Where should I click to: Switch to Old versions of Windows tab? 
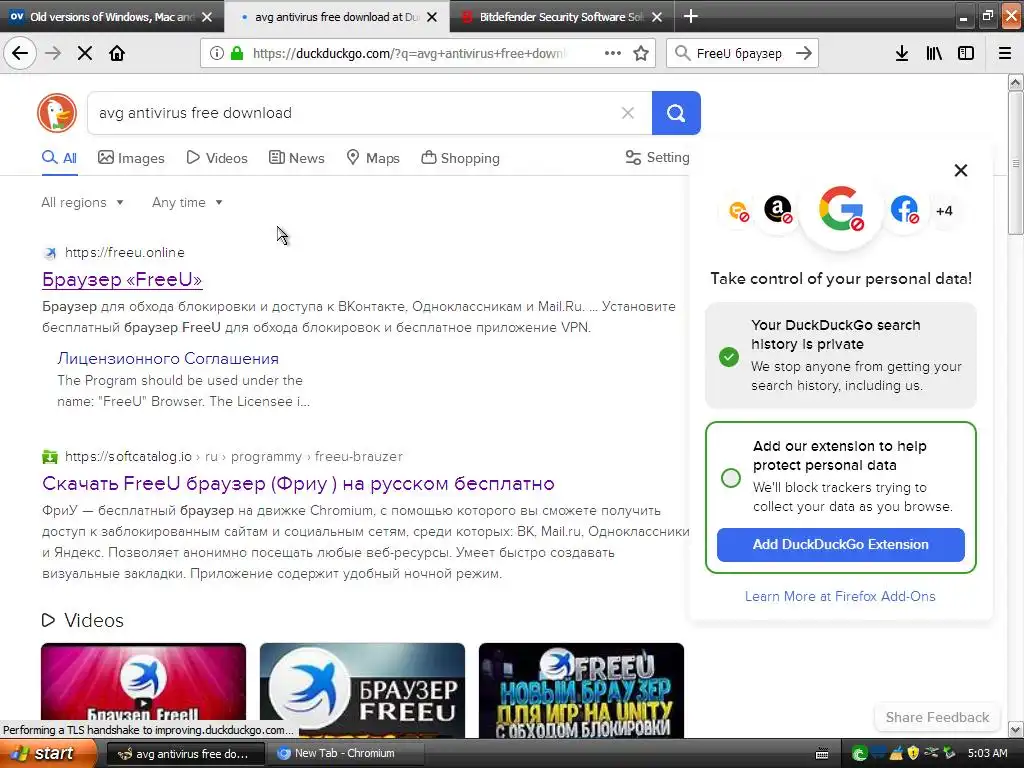pyautogui.click(x=111, y=17)
